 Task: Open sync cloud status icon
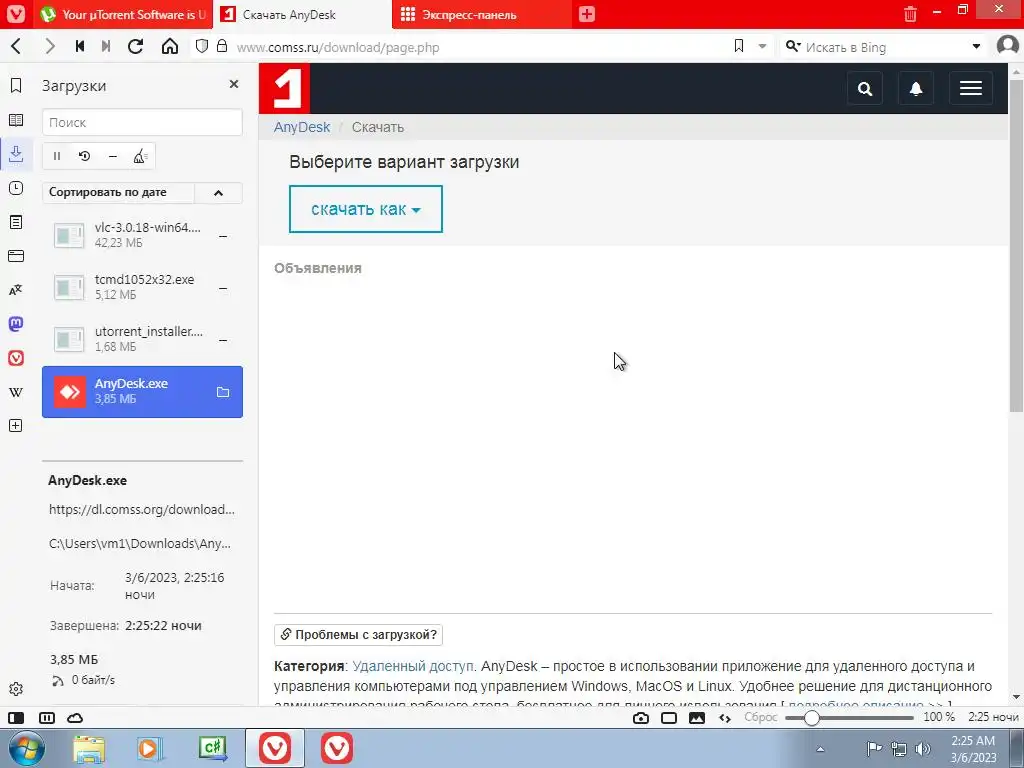75,718
